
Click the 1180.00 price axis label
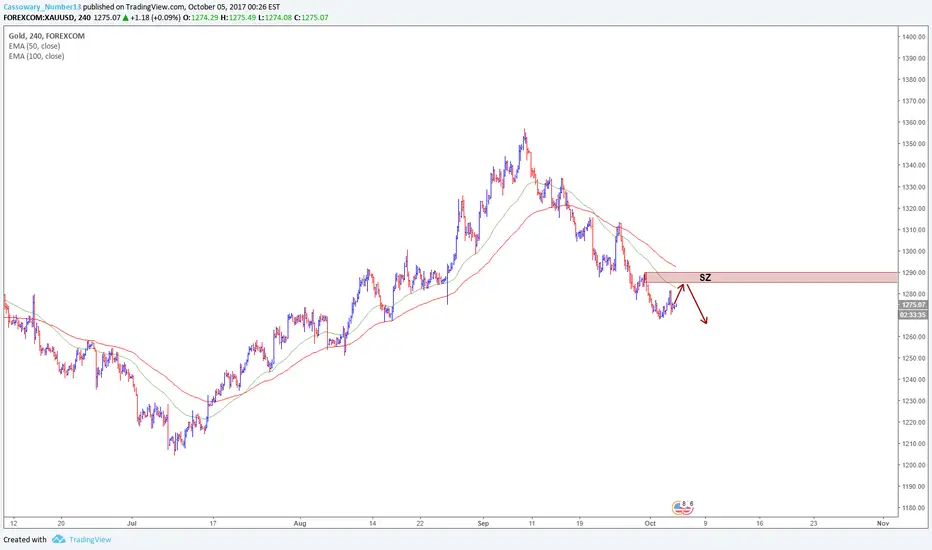[x=914, y=508]
